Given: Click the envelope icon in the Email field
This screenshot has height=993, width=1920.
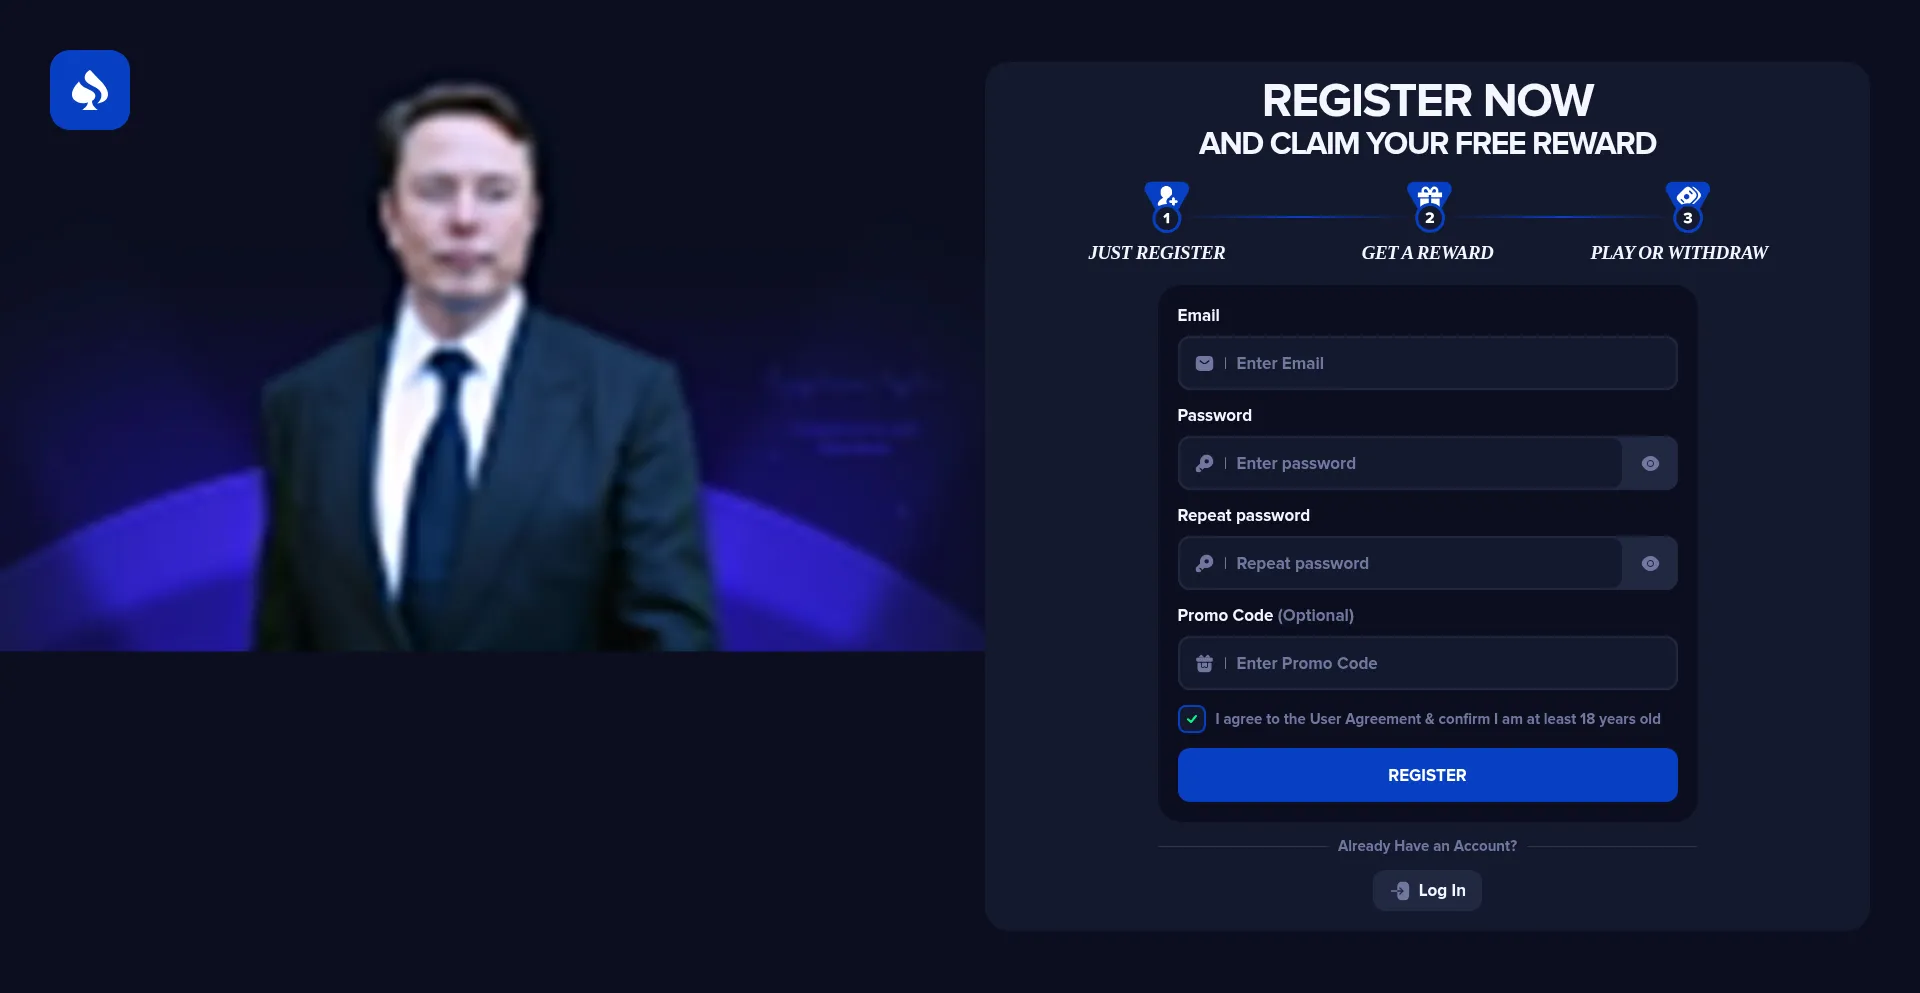Looking at the screenshot, I should [x=1204, y=364].
